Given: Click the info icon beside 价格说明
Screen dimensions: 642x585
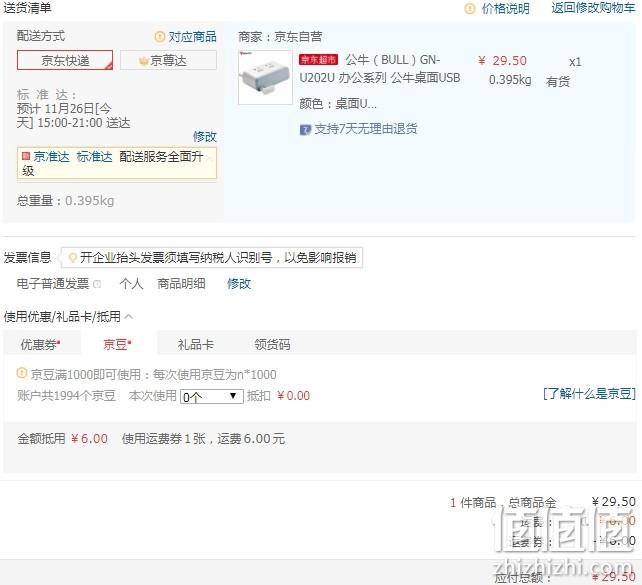Looking at the screenshot, I should (470, 9).
